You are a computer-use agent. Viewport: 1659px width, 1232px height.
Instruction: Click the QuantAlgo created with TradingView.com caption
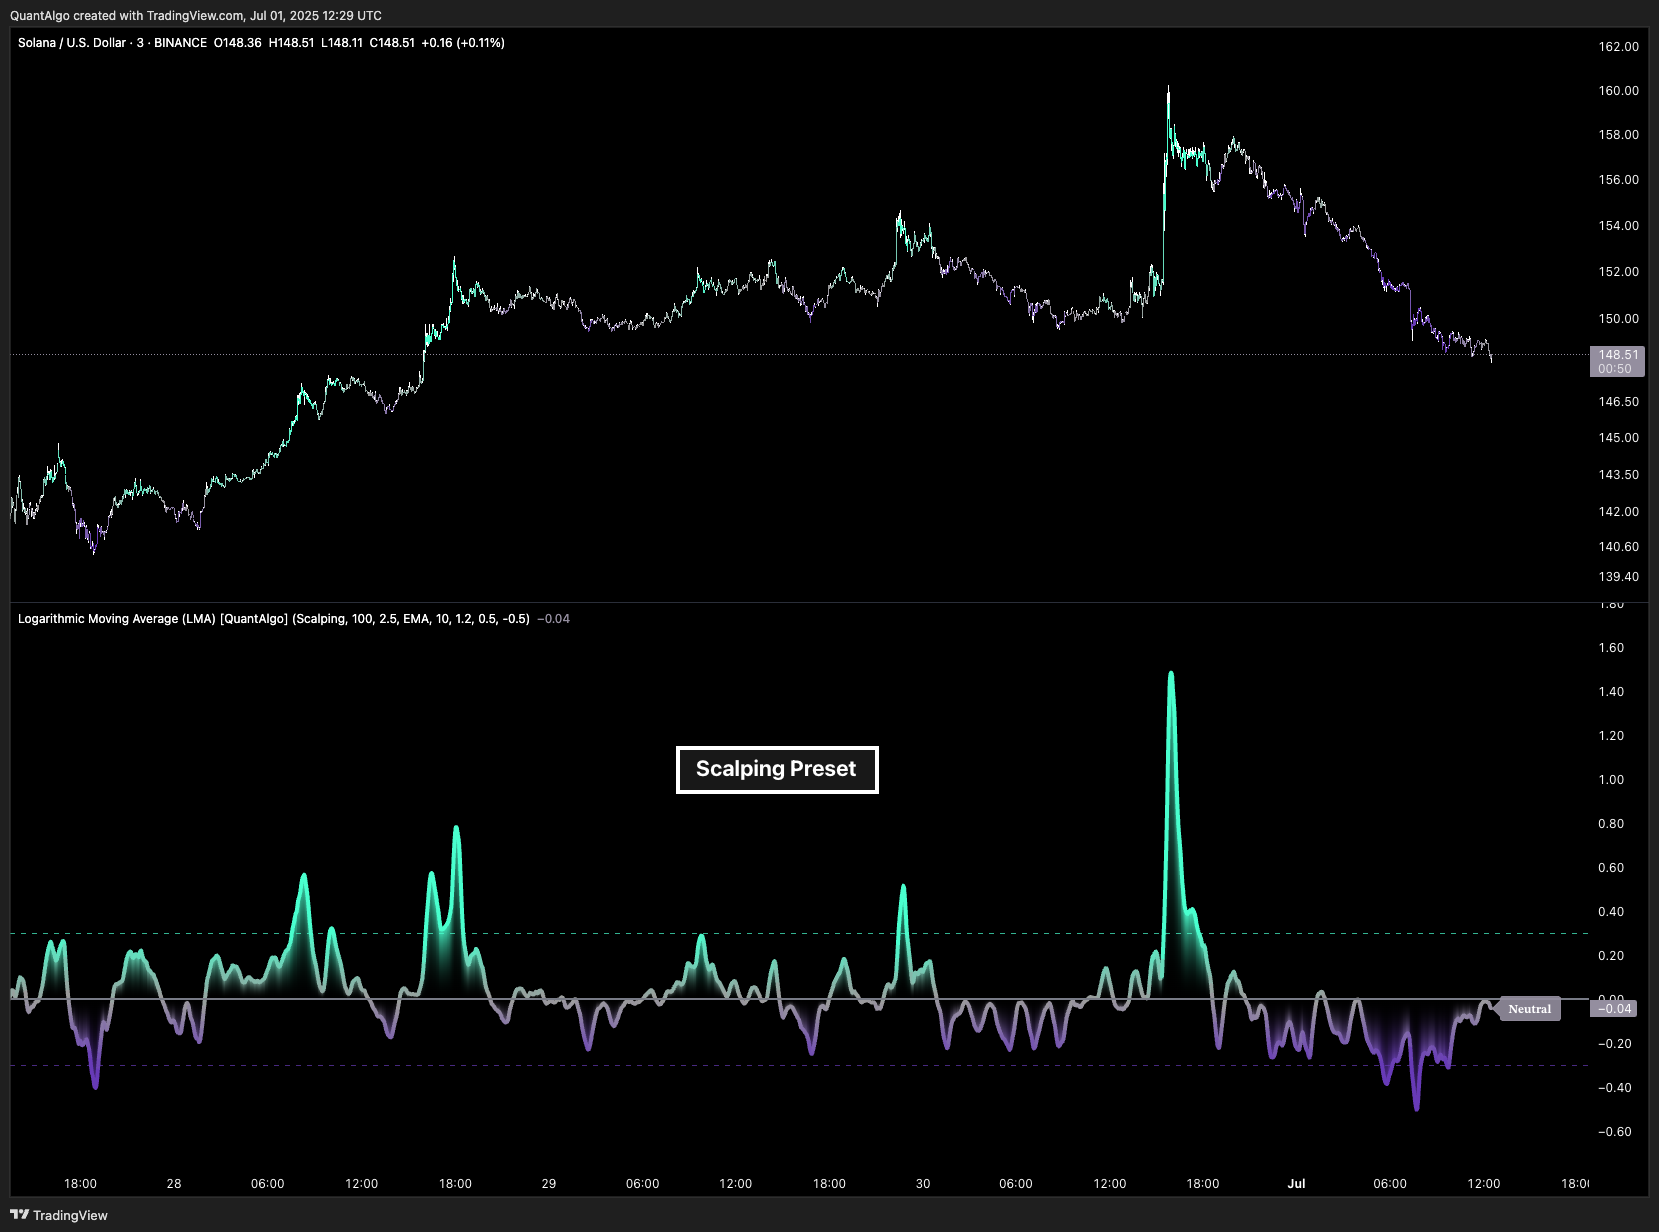196,15
